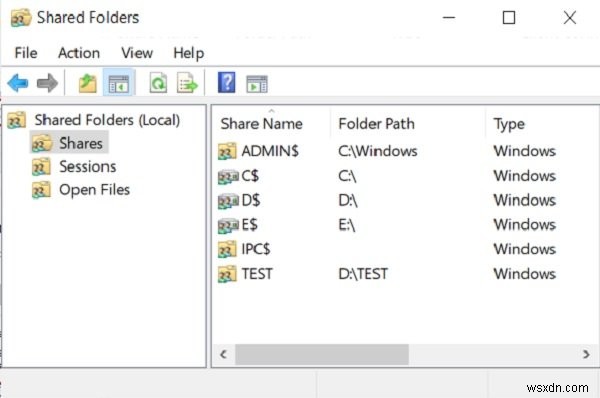Click the Refresh toolbar icon
The image size is (600, 398).
pyautogui.click(x=158, y=83)
